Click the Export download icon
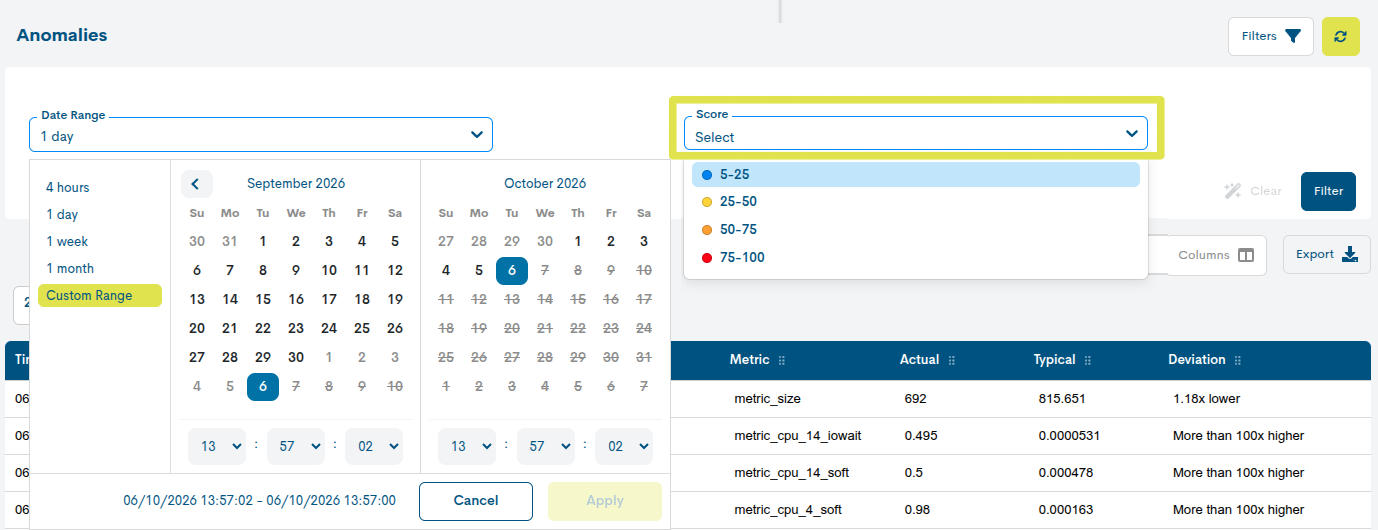Screen dimensions: 1378x530 [1350, 254]
